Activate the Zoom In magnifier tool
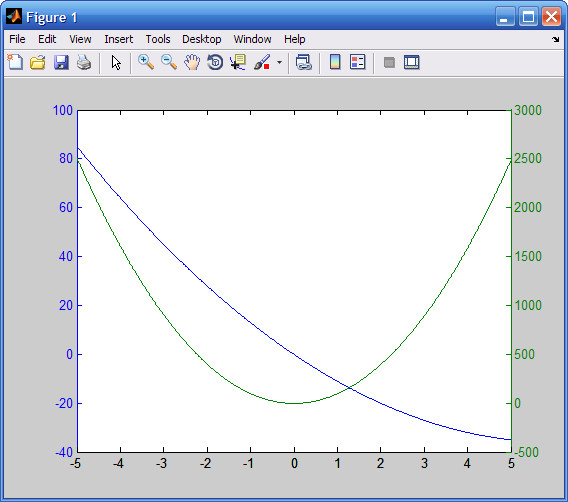 coord(146,62)
